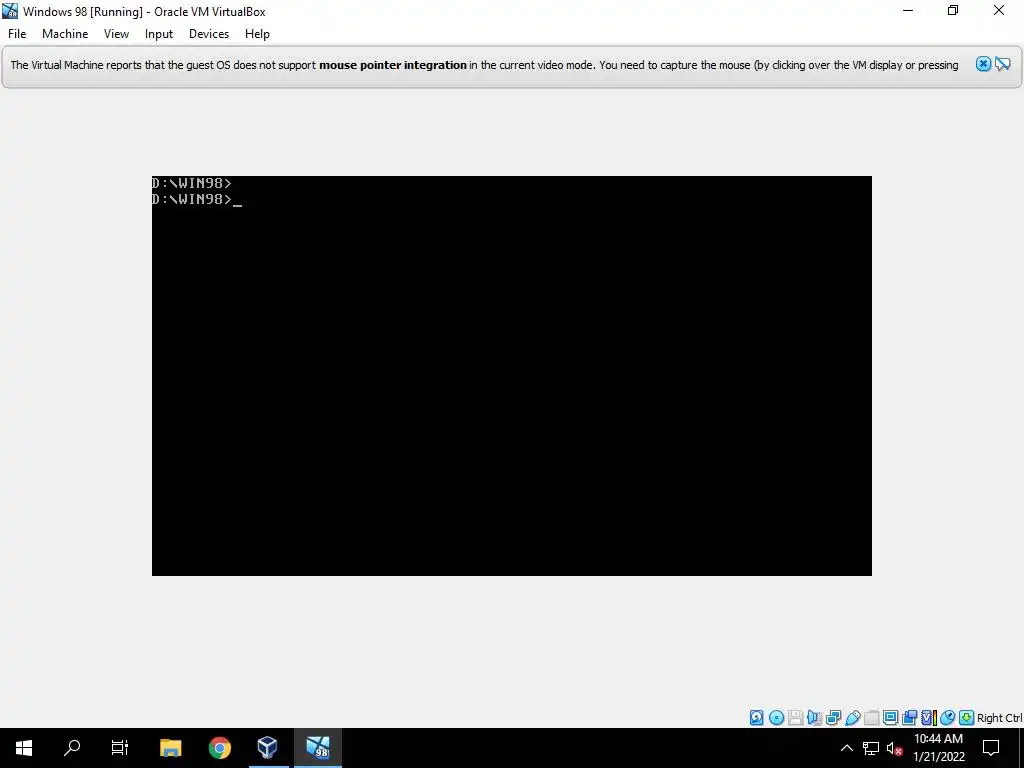Dismiss the mouse pointer integration notification
The image size is (1024, 768).
[x=983, y=63]
